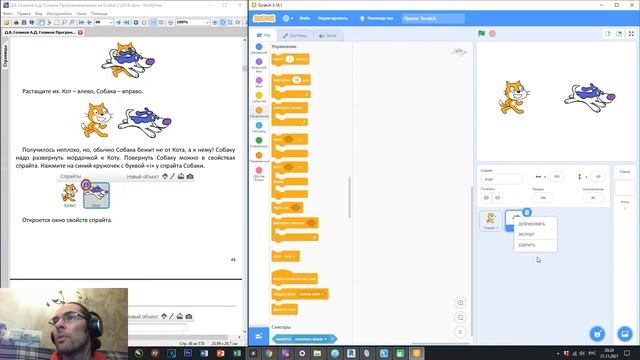This screenshot has height=360, width=640.
Task: Open the Файл menu in Scratch
Action: click(x=304, y=18)
